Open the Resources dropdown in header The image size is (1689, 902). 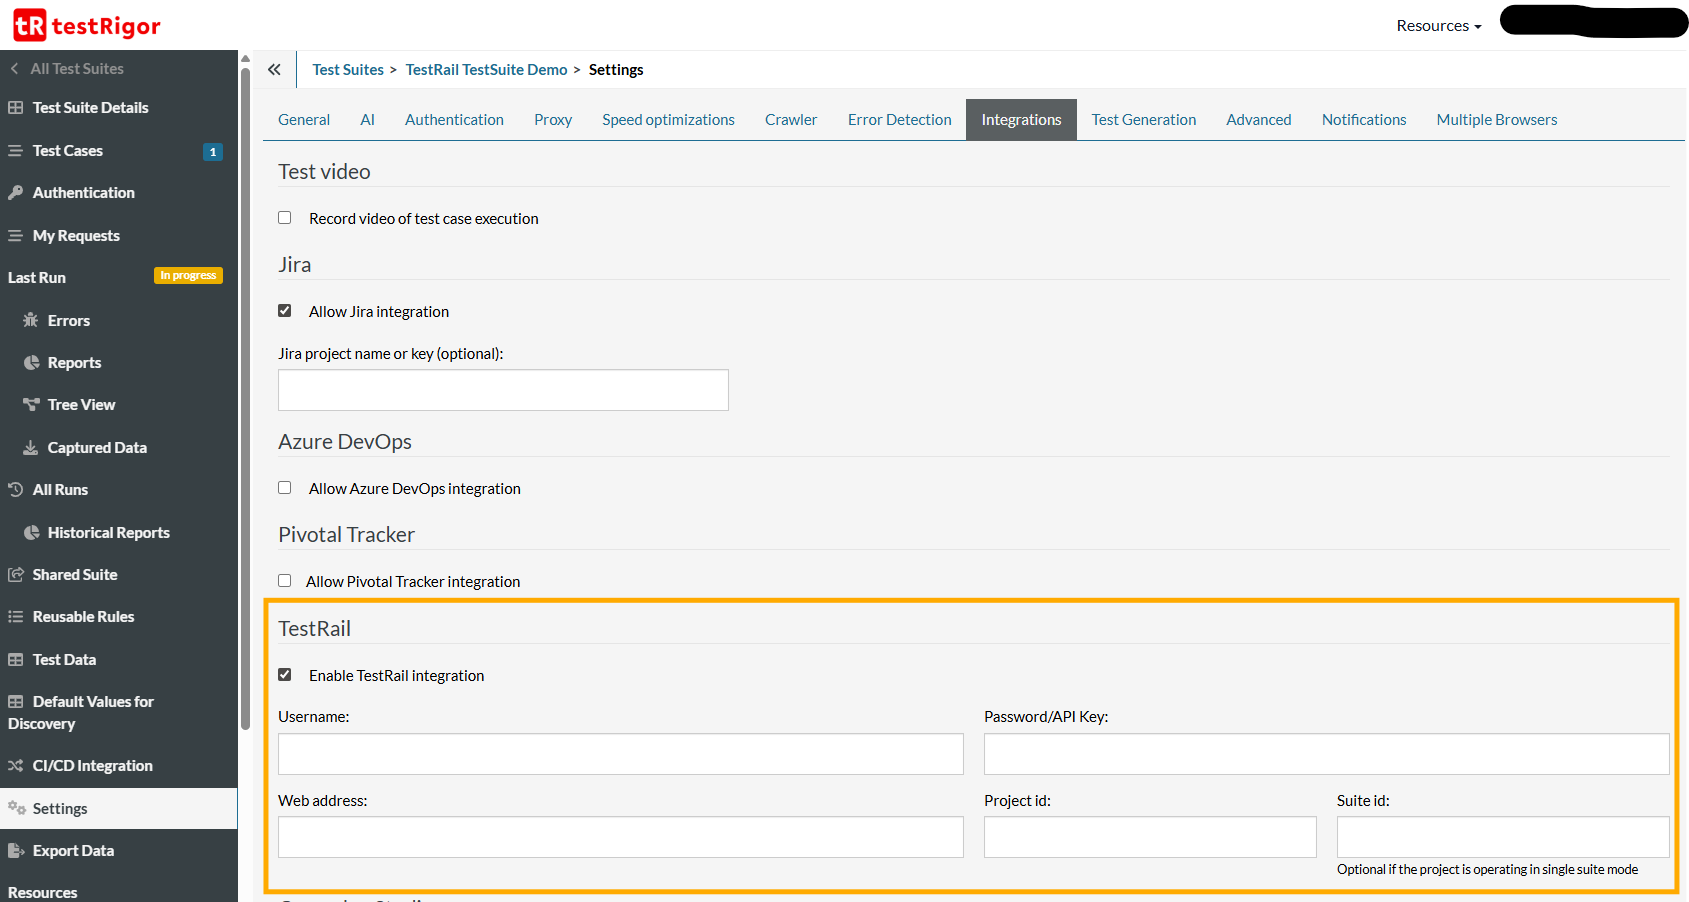pos(1439,26)
